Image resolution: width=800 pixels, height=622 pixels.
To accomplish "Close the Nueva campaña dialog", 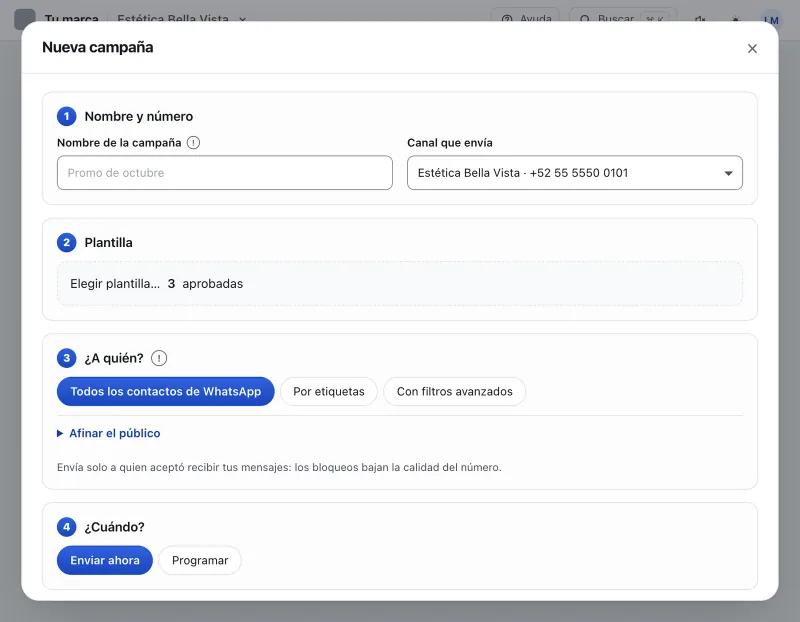I will (752, 48).
